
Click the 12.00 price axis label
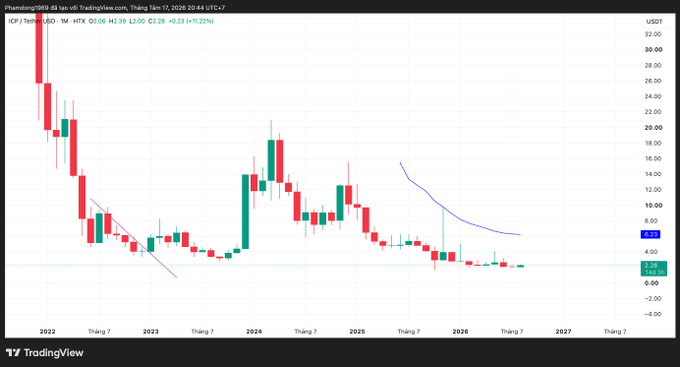pyautogui.click(x=653, y=190)
